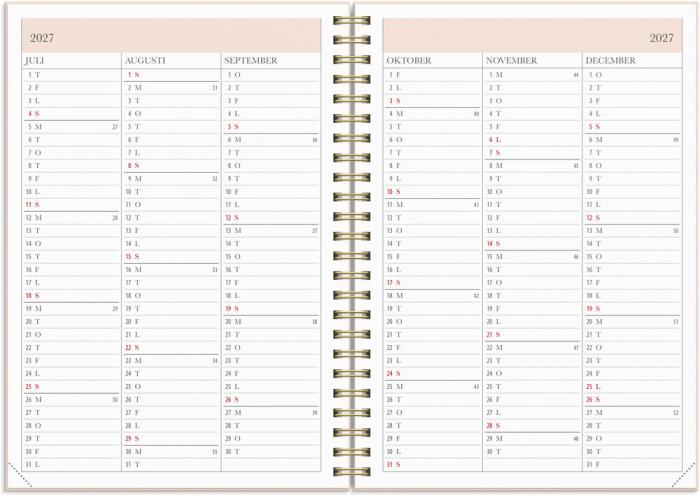Click the top spiral binding ring
The width and height of the screenshot is (700, 496).
pyautogui.click(x=351, y=20)
